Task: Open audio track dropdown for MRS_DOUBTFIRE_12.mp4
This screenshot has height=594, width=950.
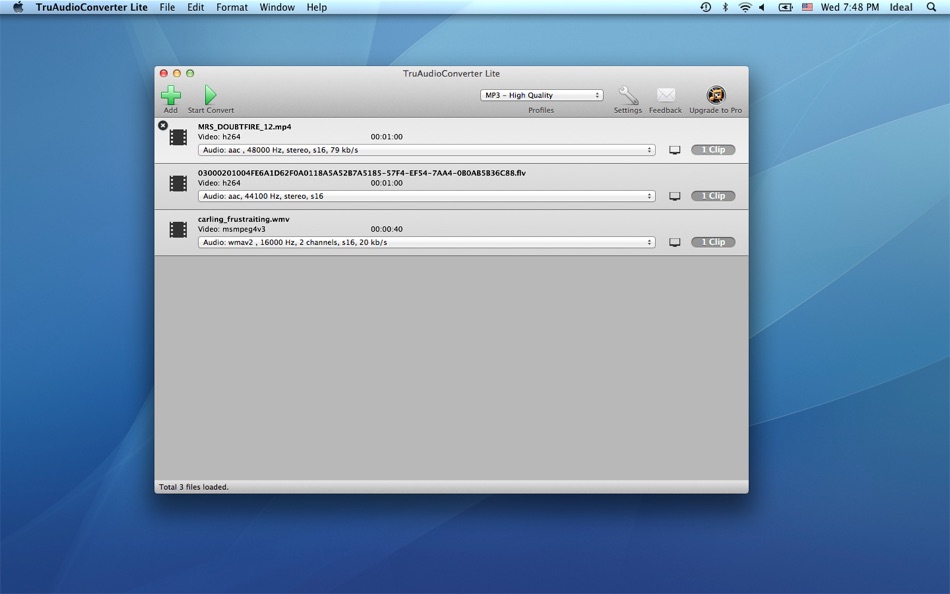Action: [x=427, y=150]
